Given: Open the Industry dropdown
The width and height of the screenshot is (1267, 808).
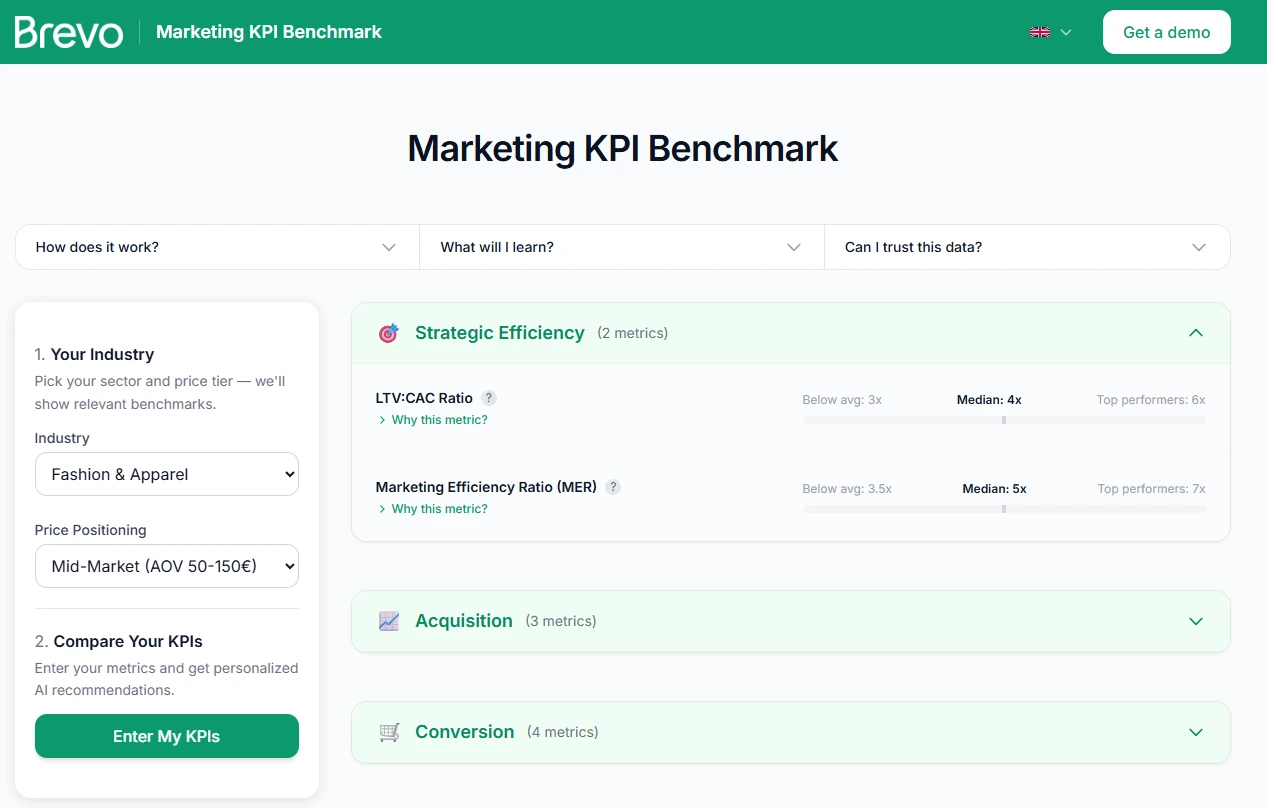Looking at the screenshot, I should 166,474.
